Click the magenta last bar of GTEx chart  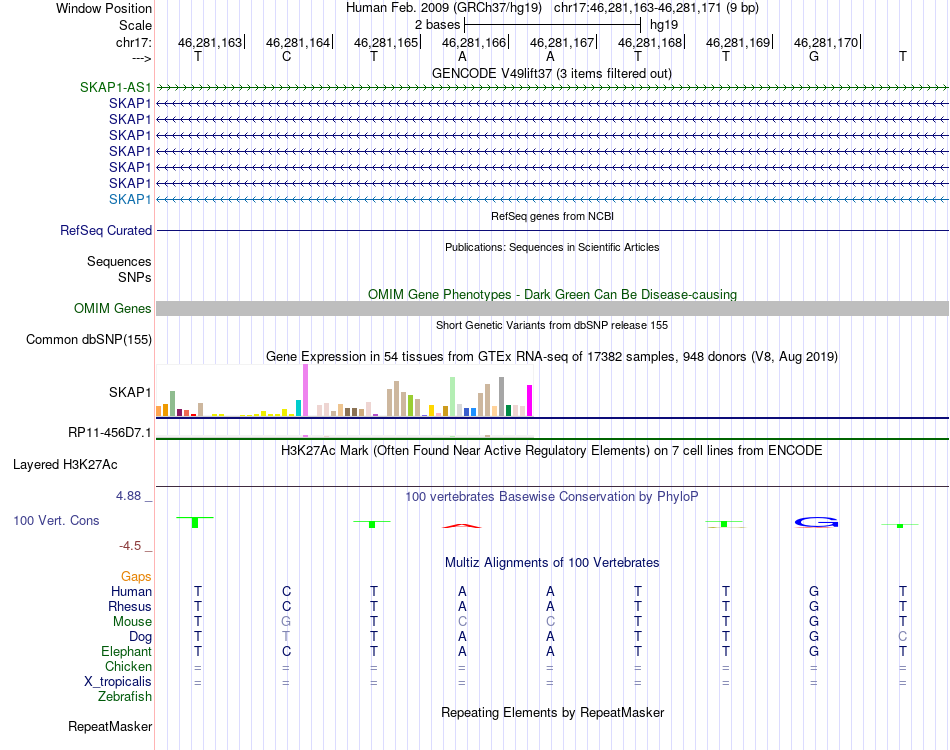tap(530, 400)
